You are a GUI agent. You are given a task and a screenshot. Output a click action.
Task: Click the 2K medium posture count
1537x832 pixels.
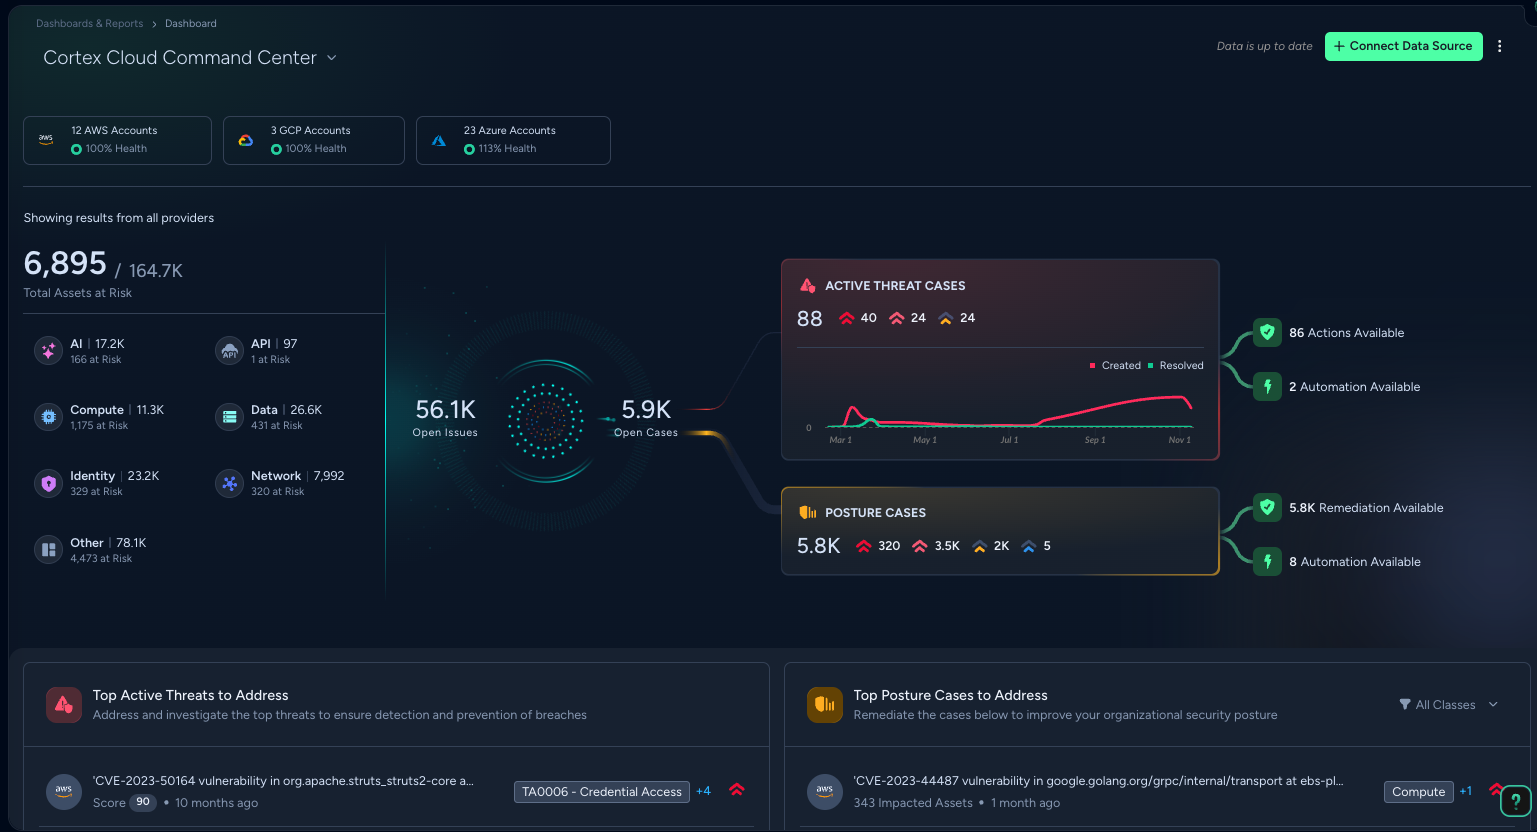click(1001, 546)
